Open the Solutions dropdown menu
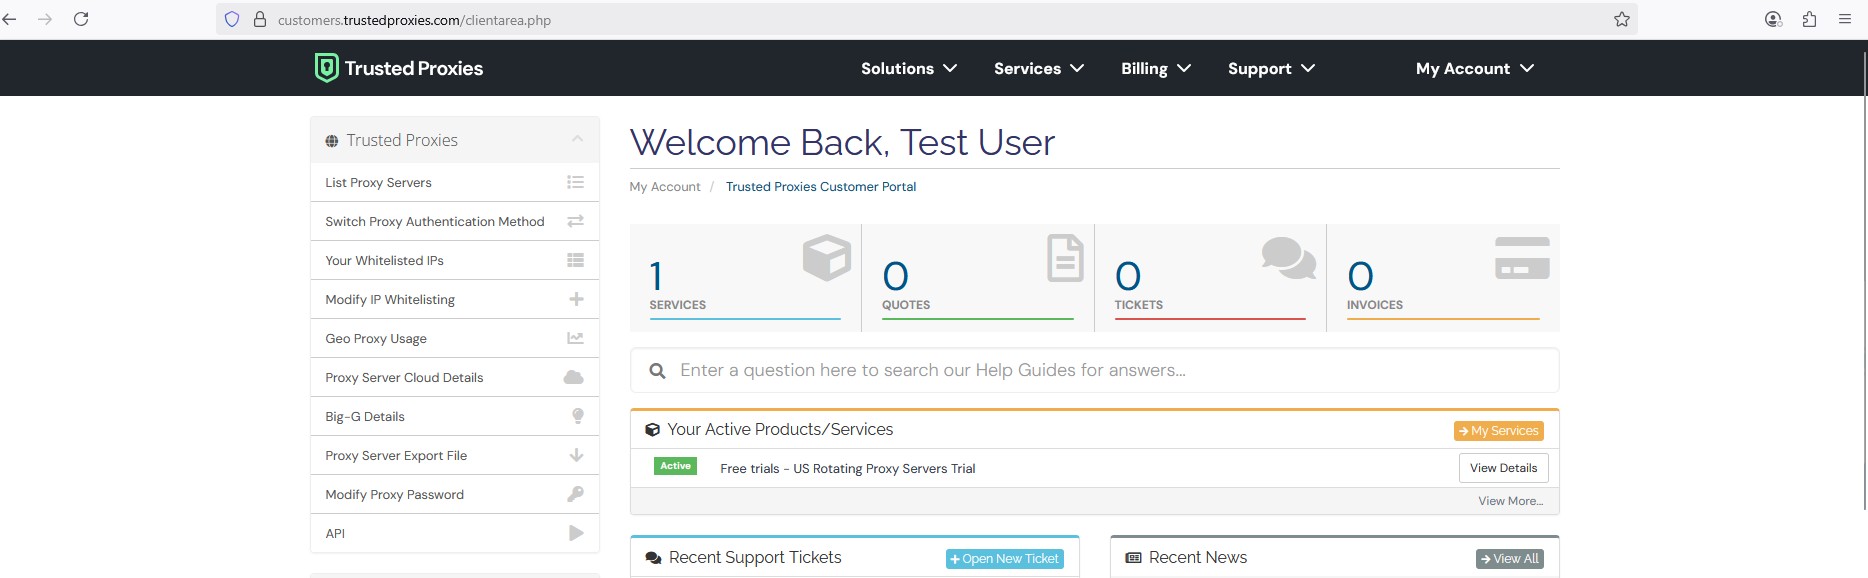This screenshot has height=578, width=1868. [909, 68]
